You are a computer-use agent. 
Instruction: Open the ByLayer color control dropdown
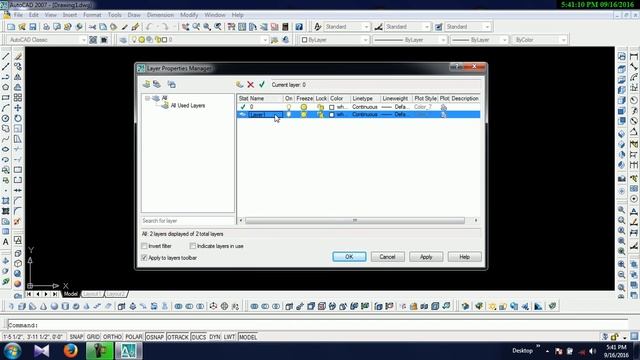coord(365,40)
